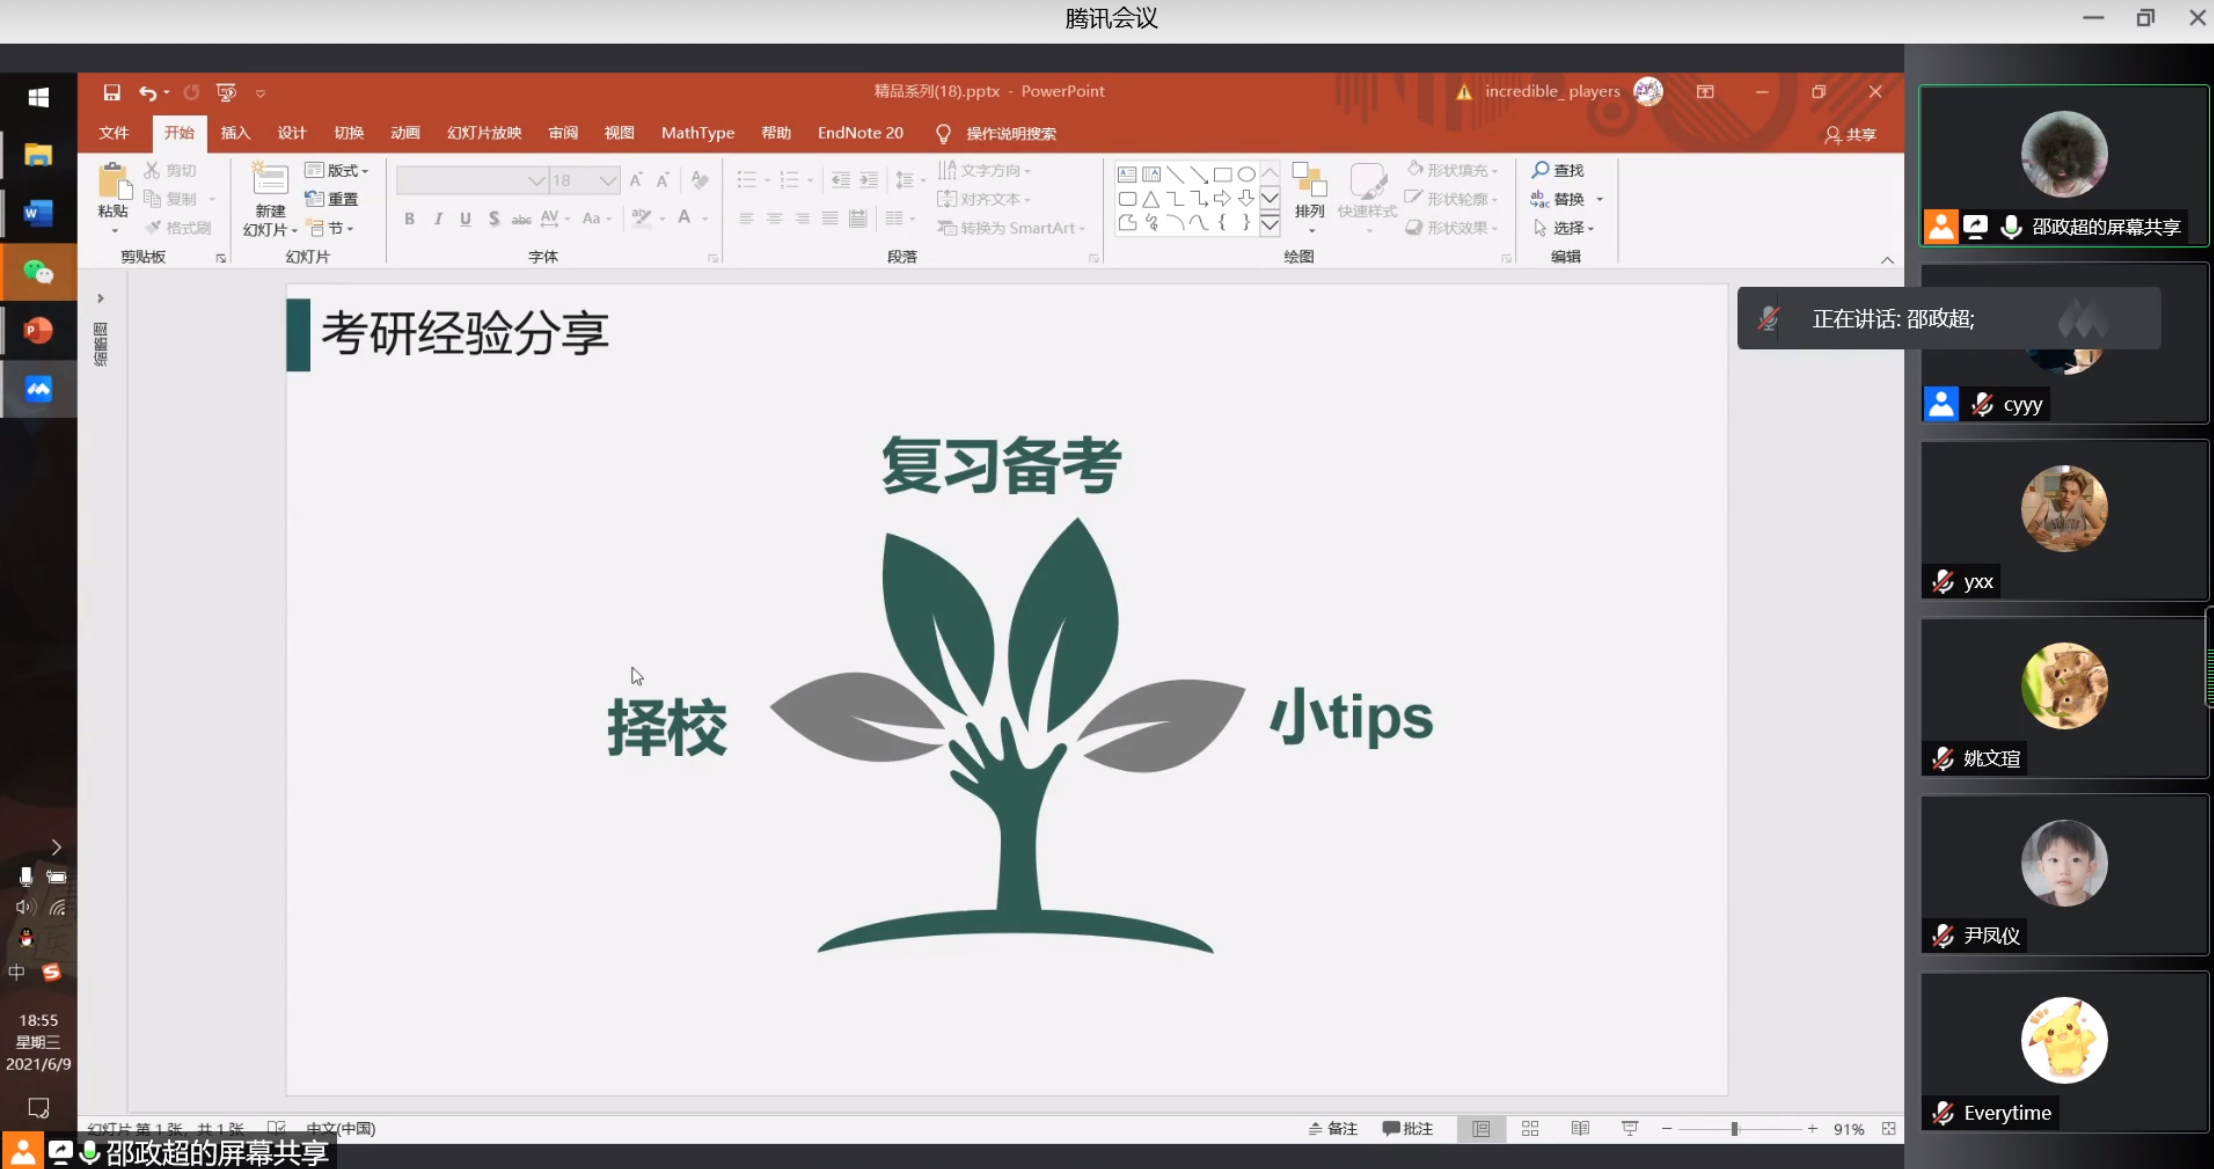
Task: Click the Share (共享) button
Action: [1851, 134]
